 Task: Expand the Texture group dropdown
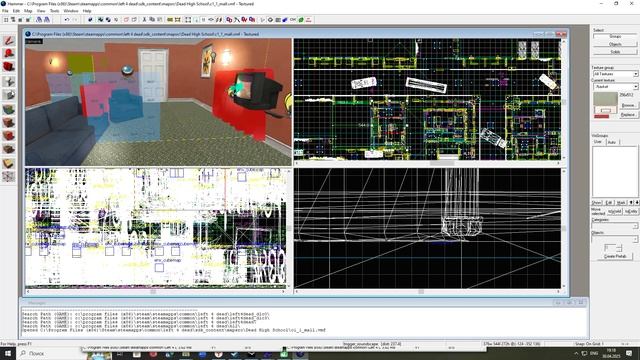[x=636, y=74]
